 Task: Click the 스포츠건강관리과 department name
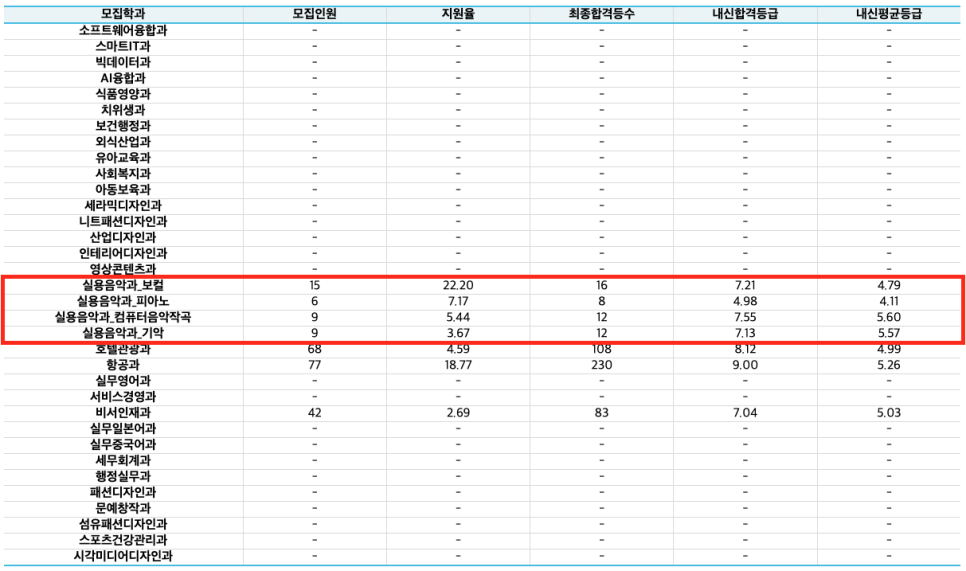[x=123, y=540]
